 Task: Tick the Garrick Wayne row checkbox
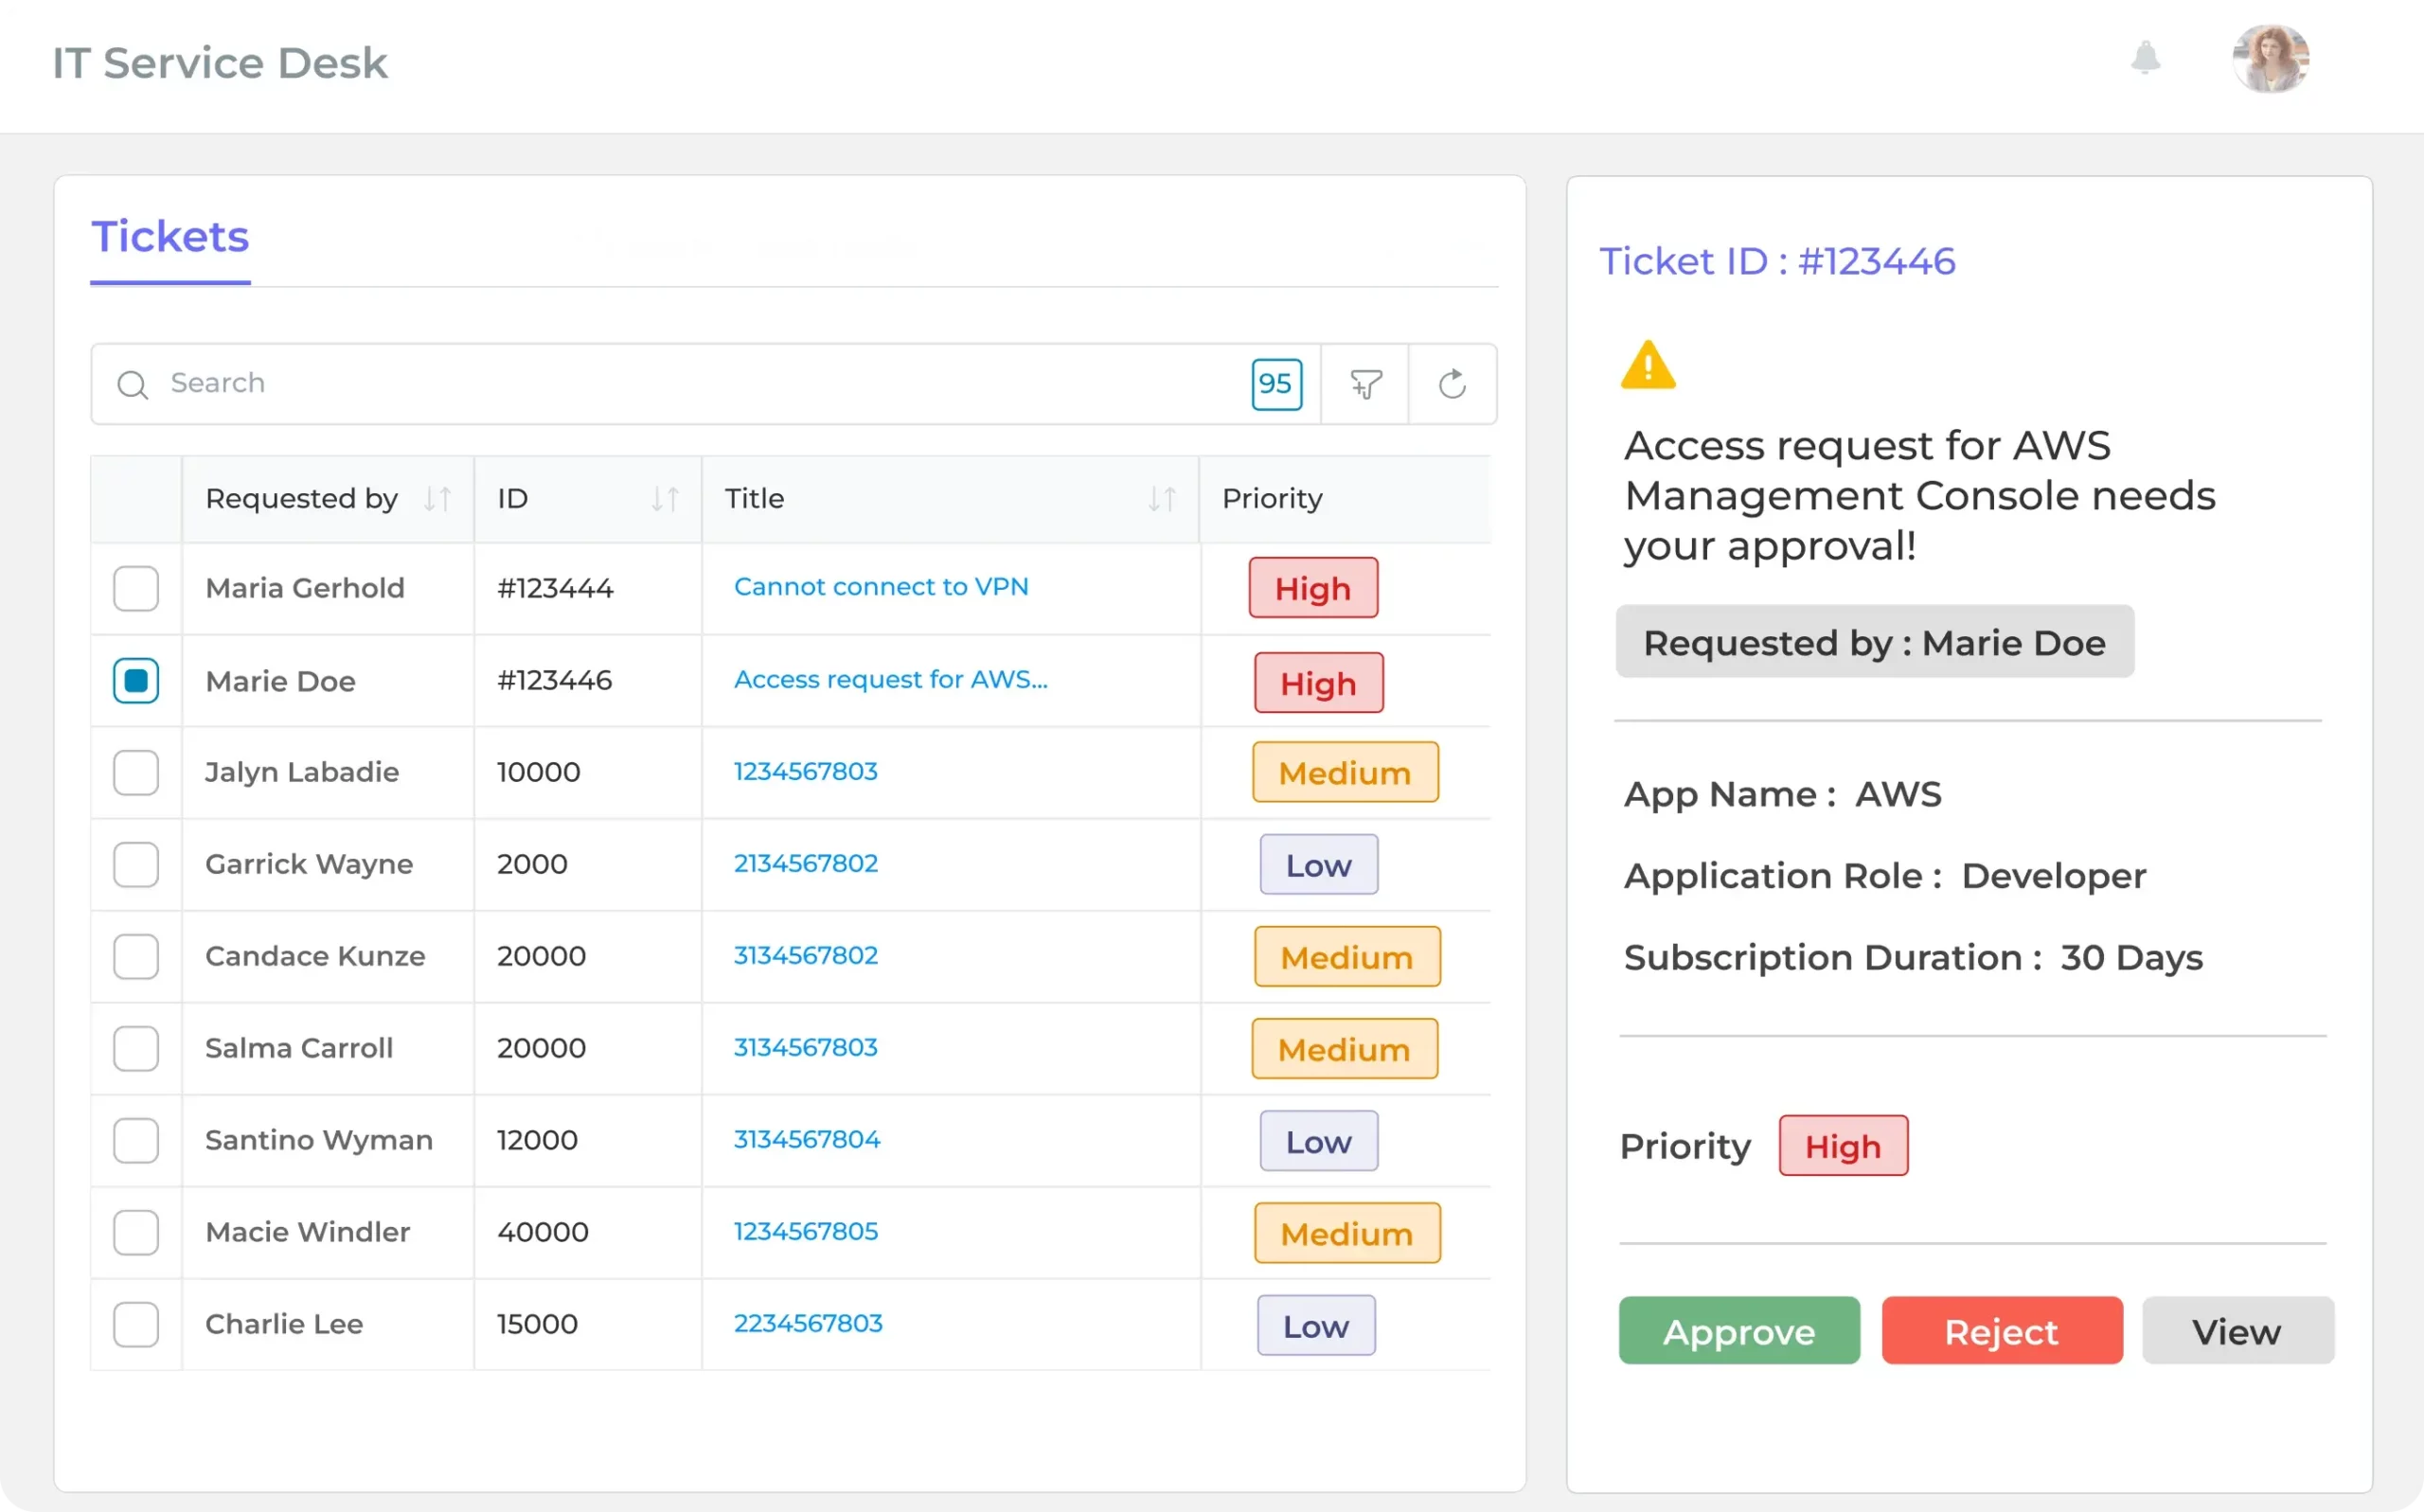(136, 864)
